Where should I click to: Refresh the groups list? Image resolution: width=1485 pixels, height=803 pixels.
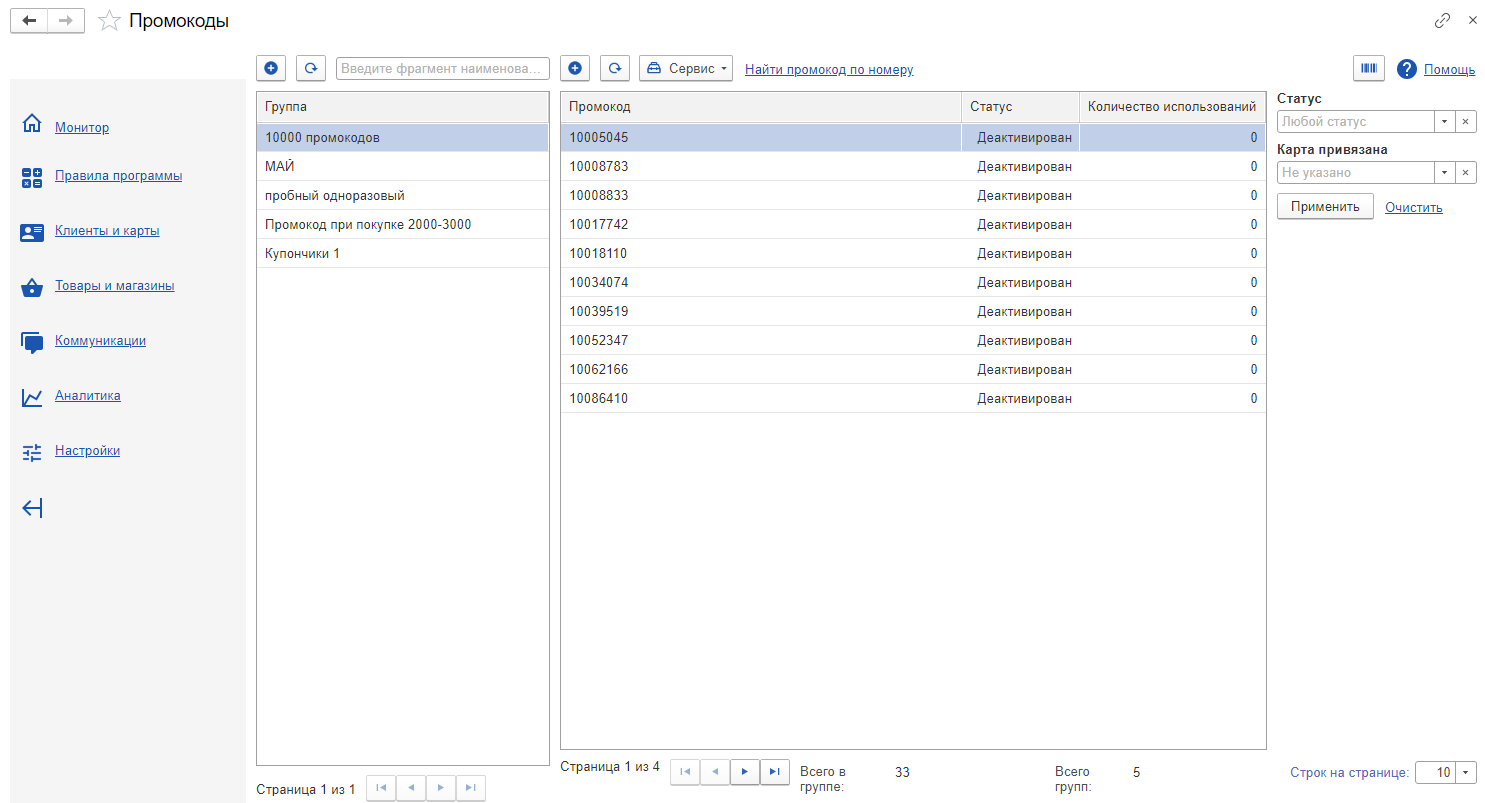click(311, 68)
